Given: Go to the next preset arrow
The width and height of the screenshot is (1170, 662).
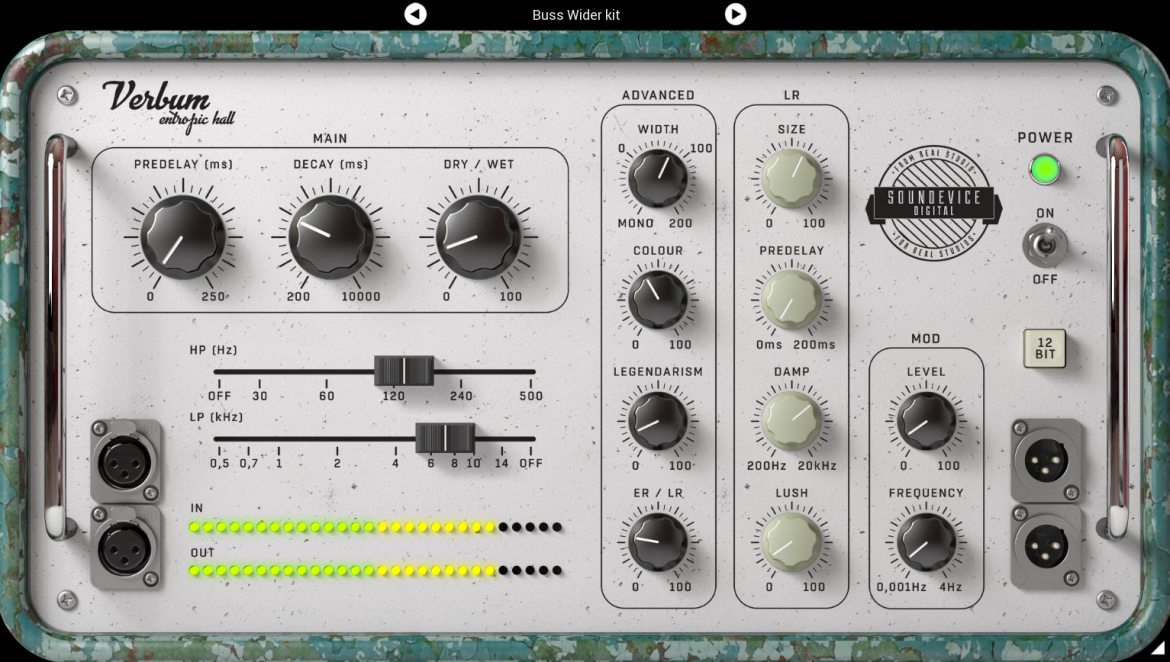Looking at the screenshot, I should (x=735, y=14).
